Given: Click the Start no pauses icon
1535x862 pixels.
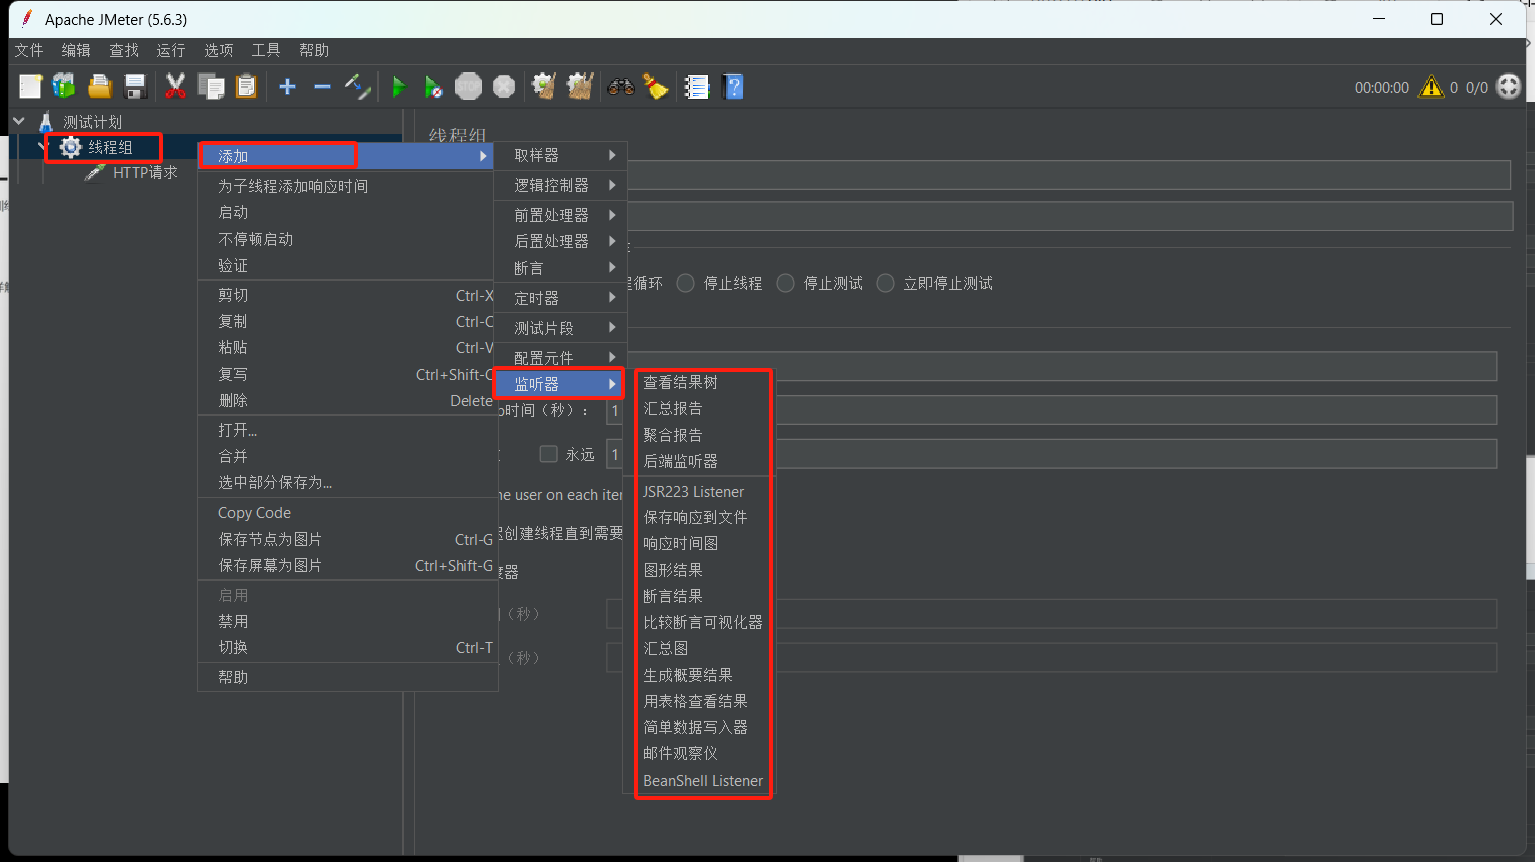Looking at the screenshot, I should [433, 87].
